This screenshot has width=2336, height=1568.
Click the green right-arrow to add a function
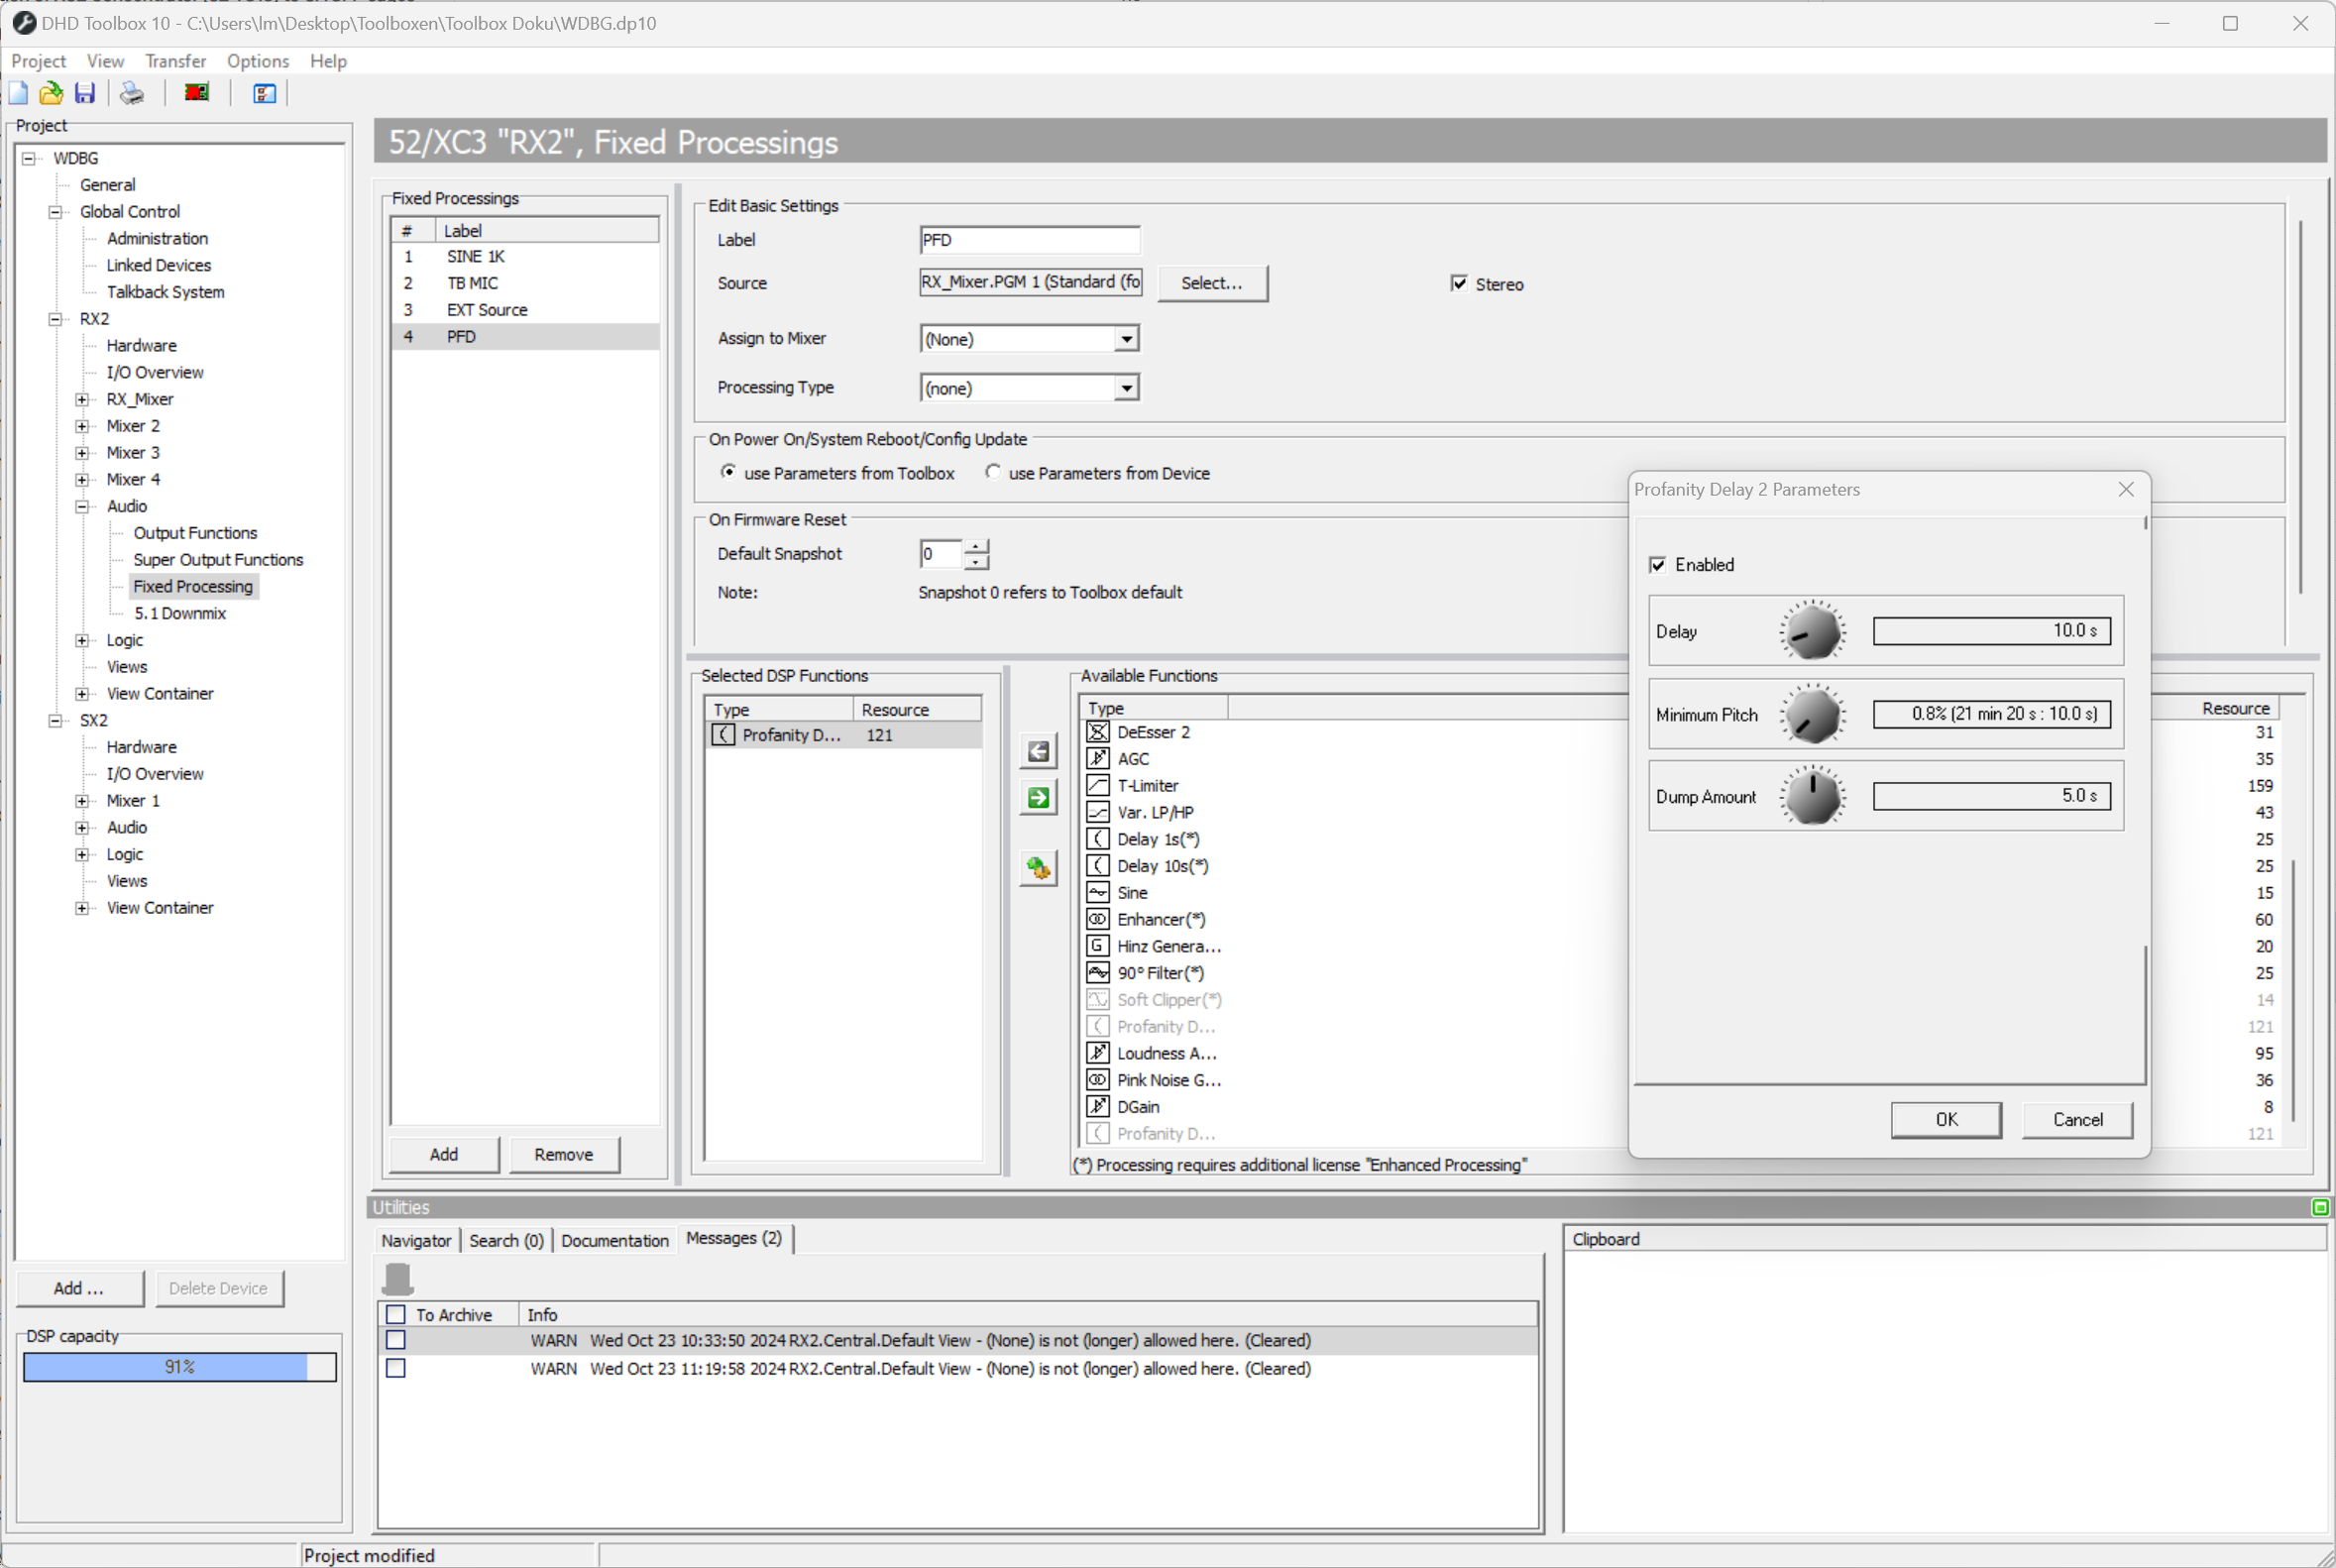1038,798
